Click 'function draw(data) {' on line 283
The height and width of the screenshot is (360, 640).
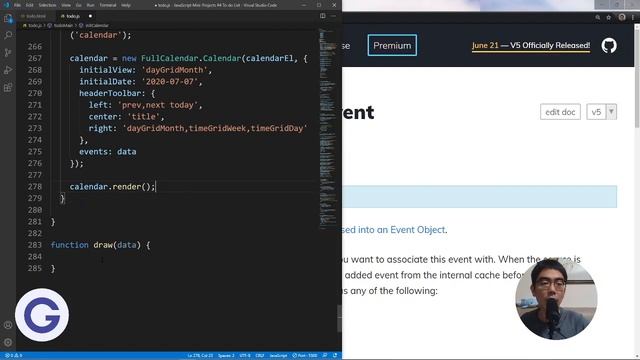pyautogui.click(x=100, y=245)
